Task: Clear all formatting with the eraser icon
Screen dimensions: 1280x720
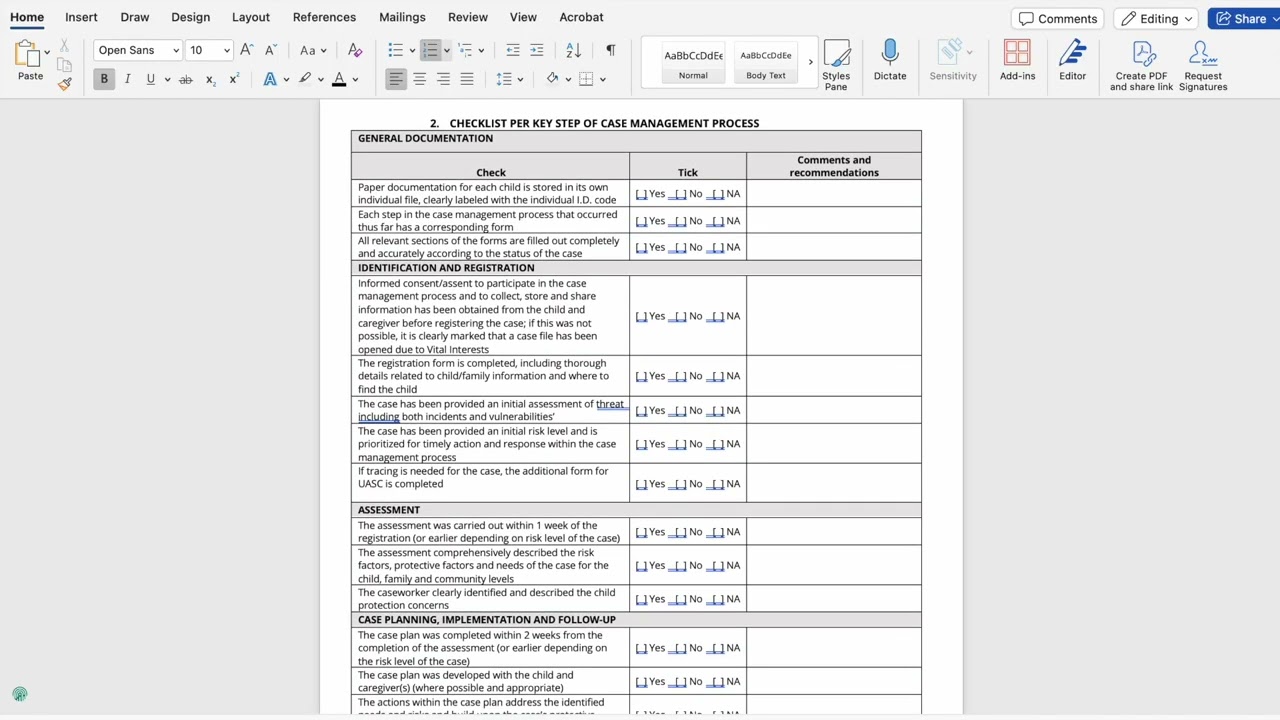Action: (x=354, y=50)
